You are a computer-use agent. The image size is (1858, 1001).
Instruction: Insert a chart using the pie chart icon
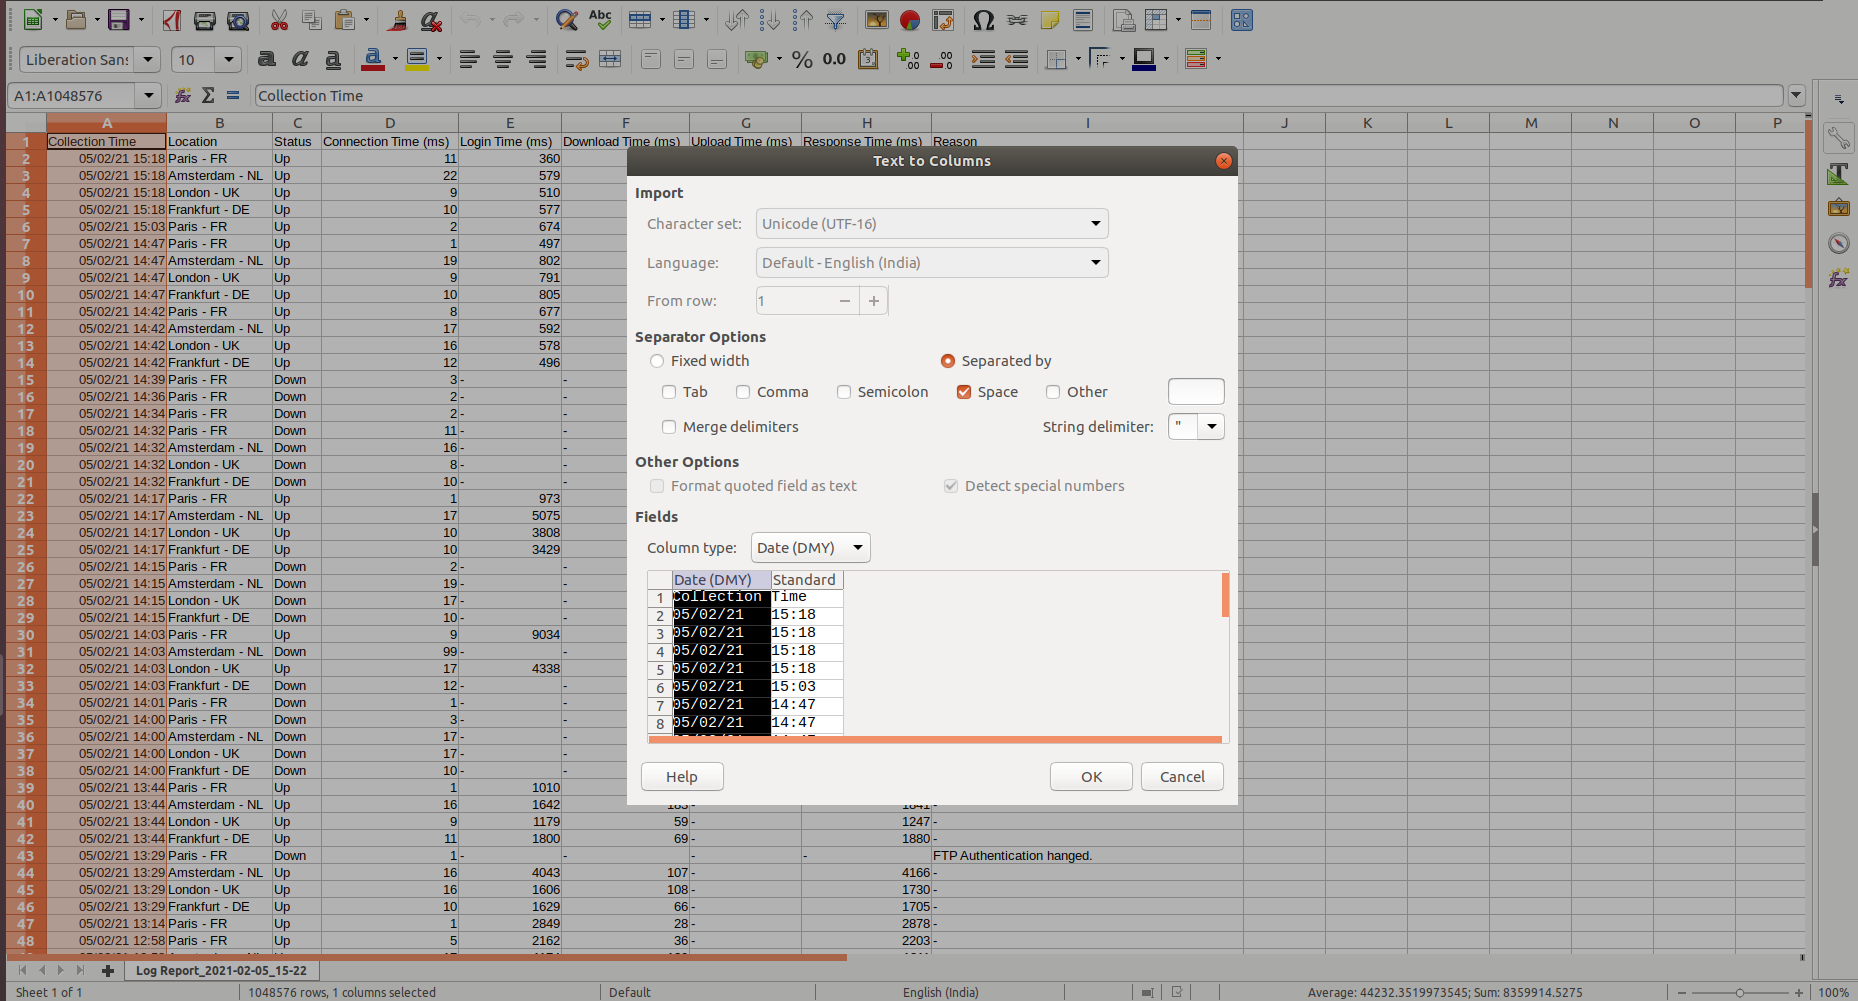[x=909, y=20]
